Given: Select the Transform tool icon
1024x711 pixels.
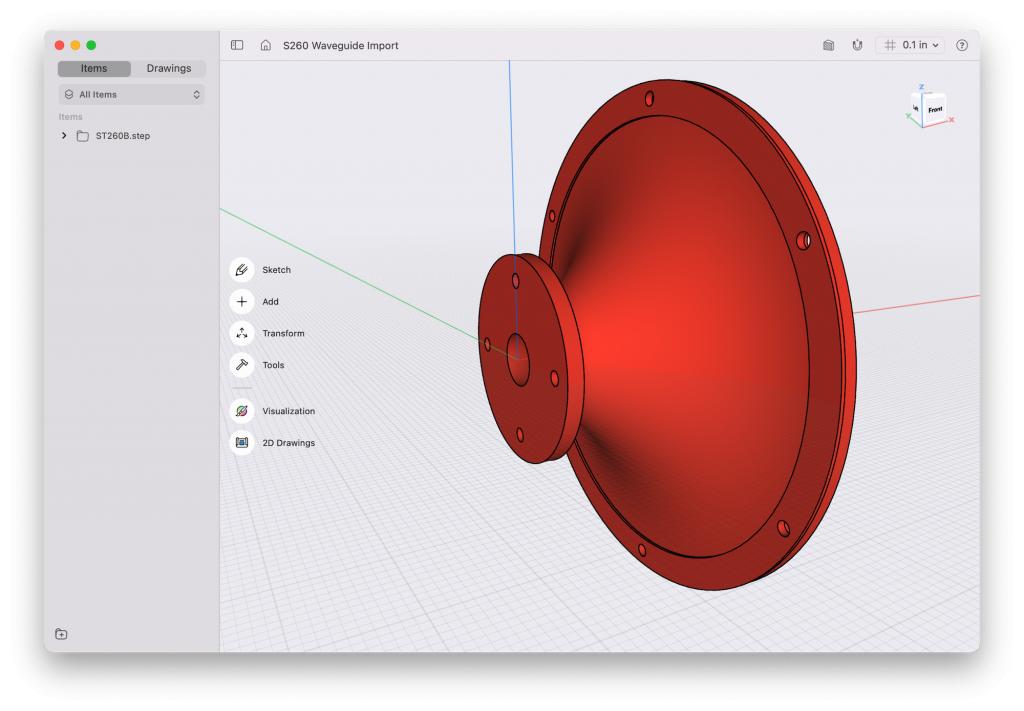Looking at the screenshot, I should [x=242, y=333].
